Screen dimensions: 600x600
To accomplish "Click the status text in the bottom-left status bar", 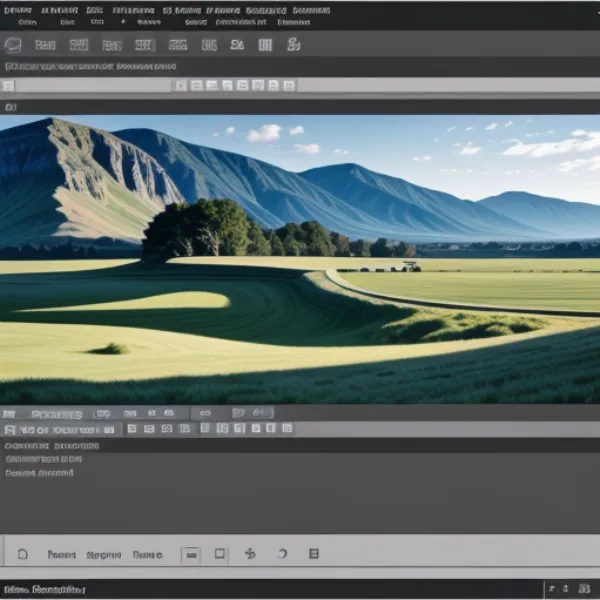I will pyautogui.click(x=44, y=590).
